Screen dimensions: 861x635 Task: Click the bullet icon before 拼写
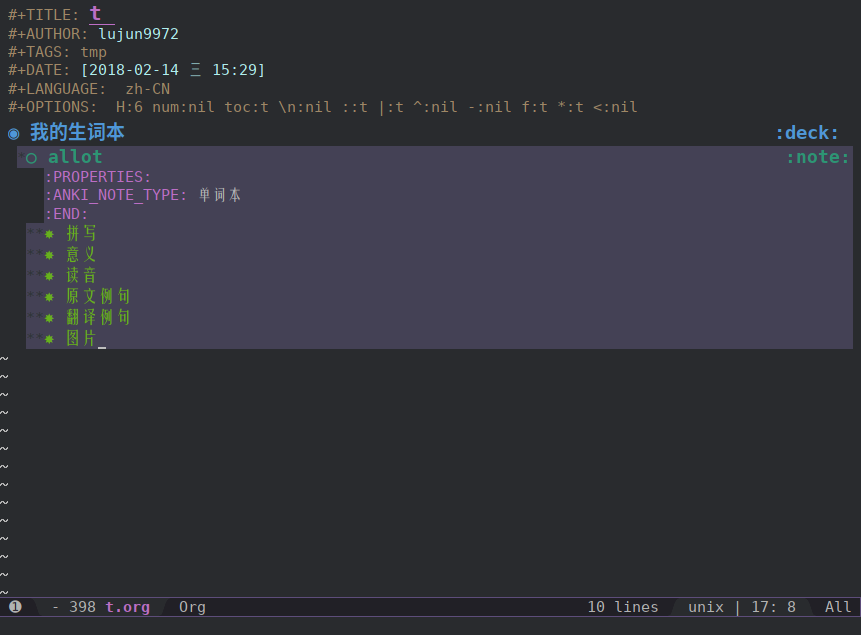coord(48,233)
